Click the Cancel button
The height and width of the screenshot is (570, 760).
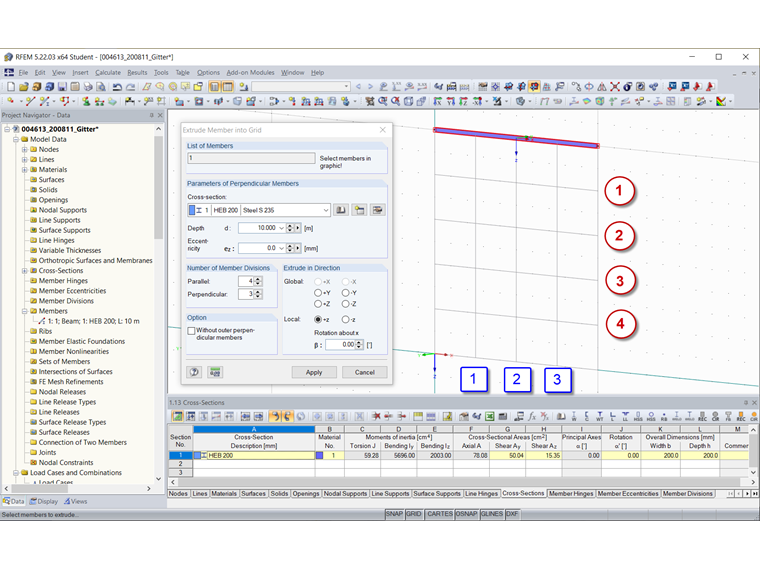[364, 372]
